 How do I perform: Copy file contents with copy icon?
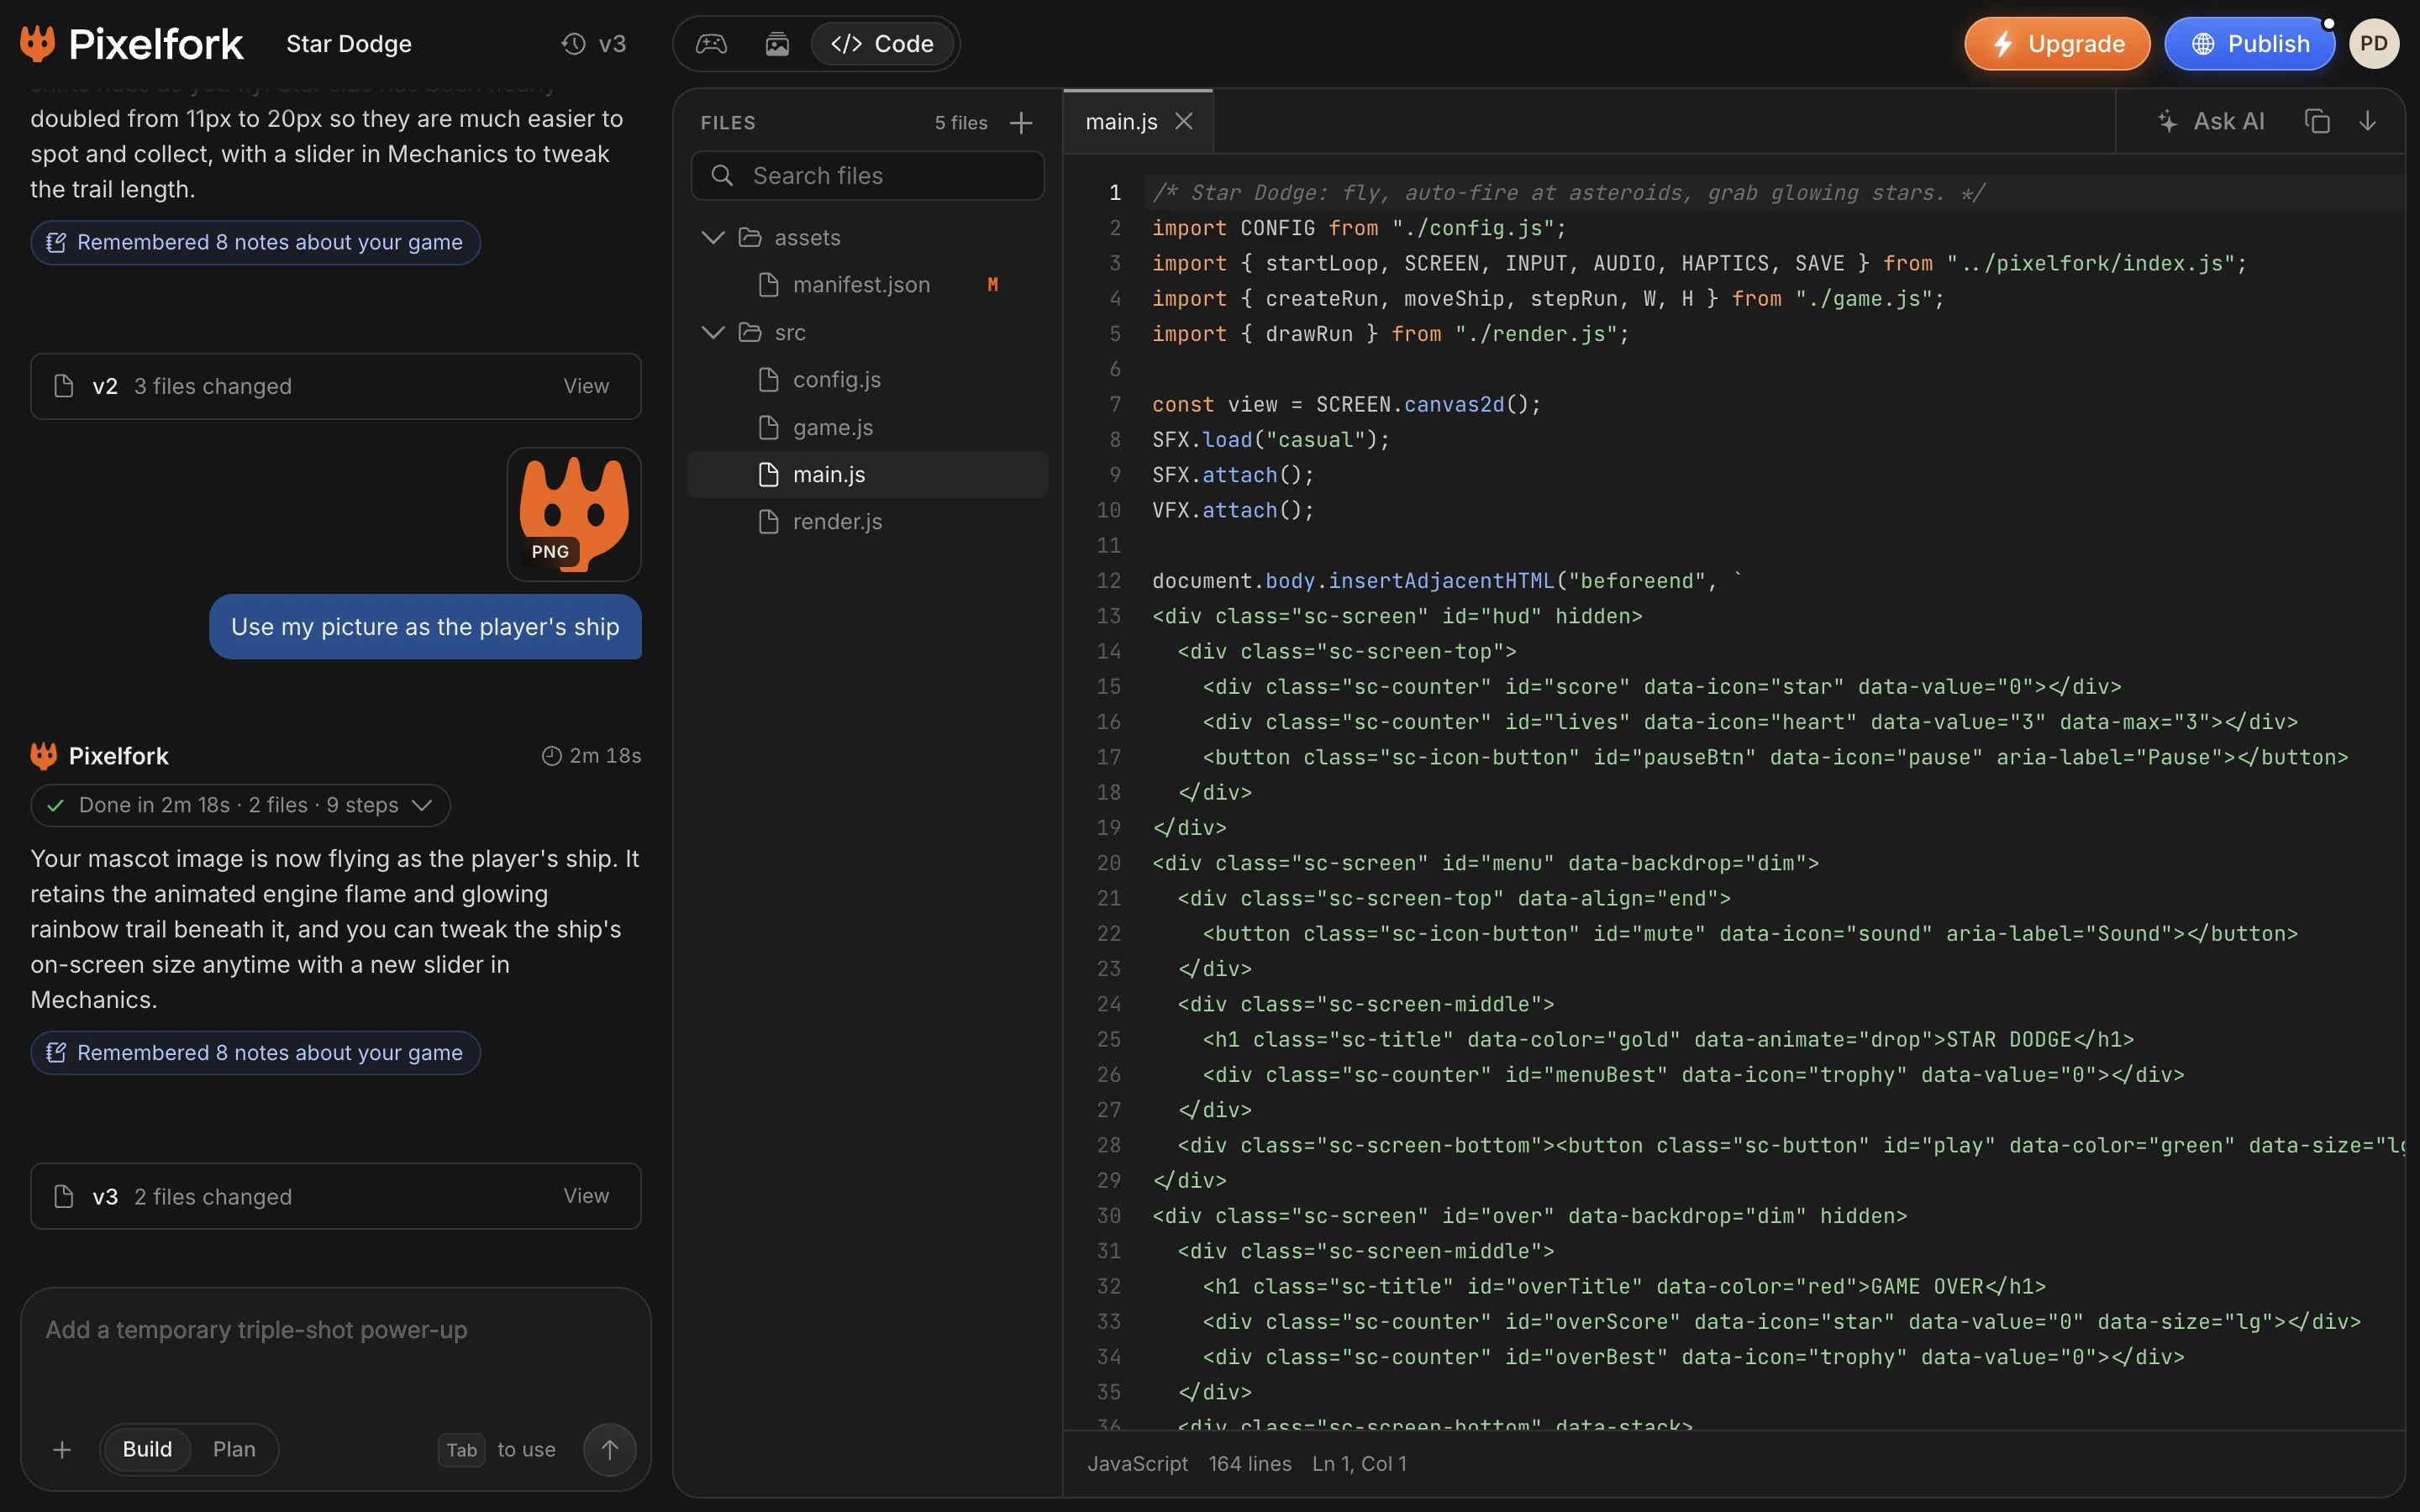coord(2317,121)
